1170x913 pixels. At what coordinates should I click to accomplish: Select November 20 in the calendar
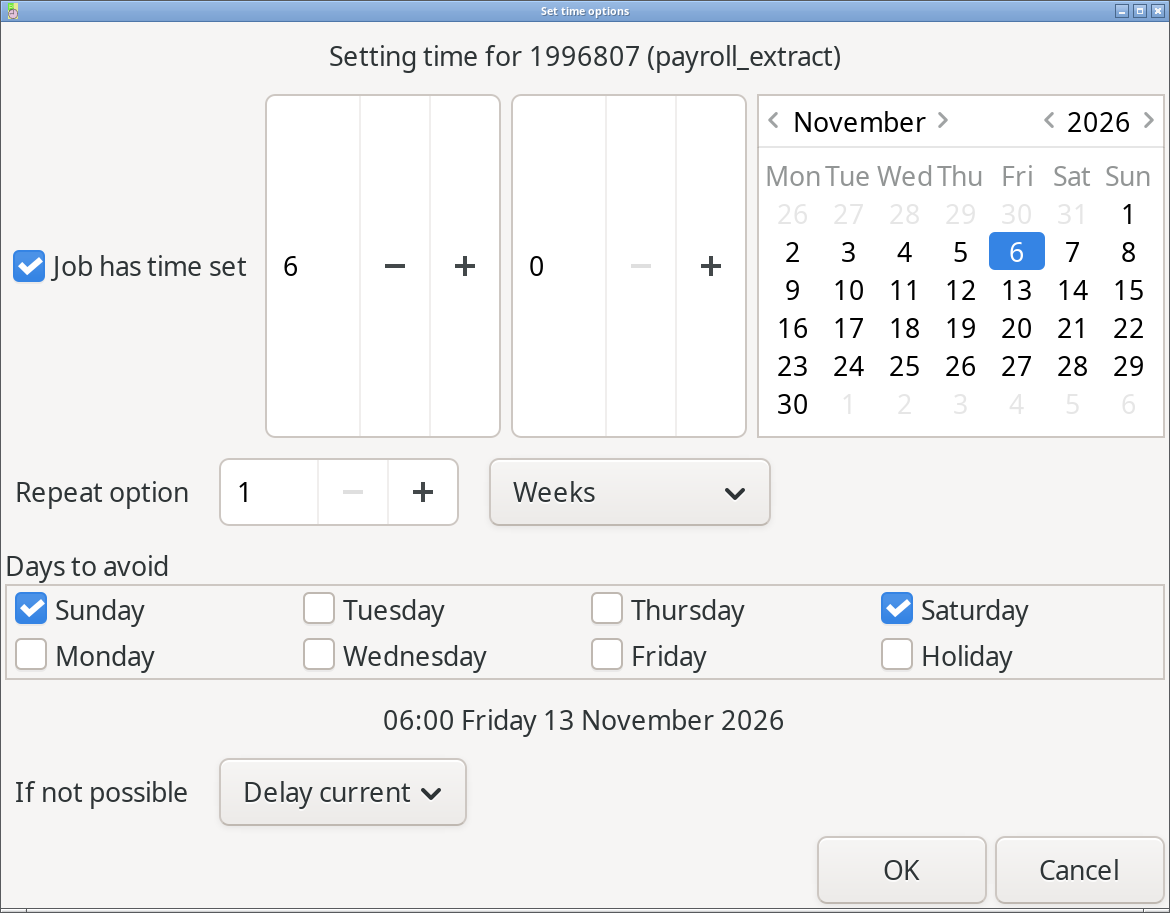coord(1016,328)
